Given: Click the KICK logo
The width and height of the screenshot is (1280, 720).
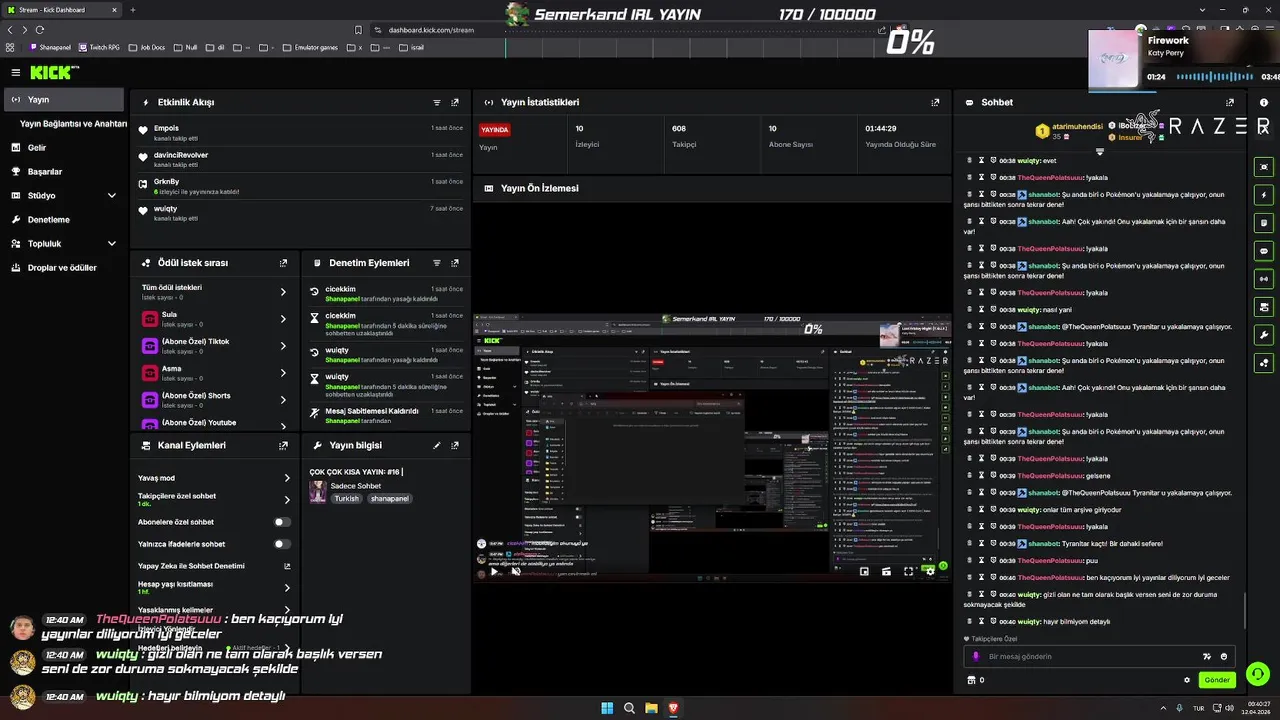Looking at the screenshot, I should [x=52, y=72].
